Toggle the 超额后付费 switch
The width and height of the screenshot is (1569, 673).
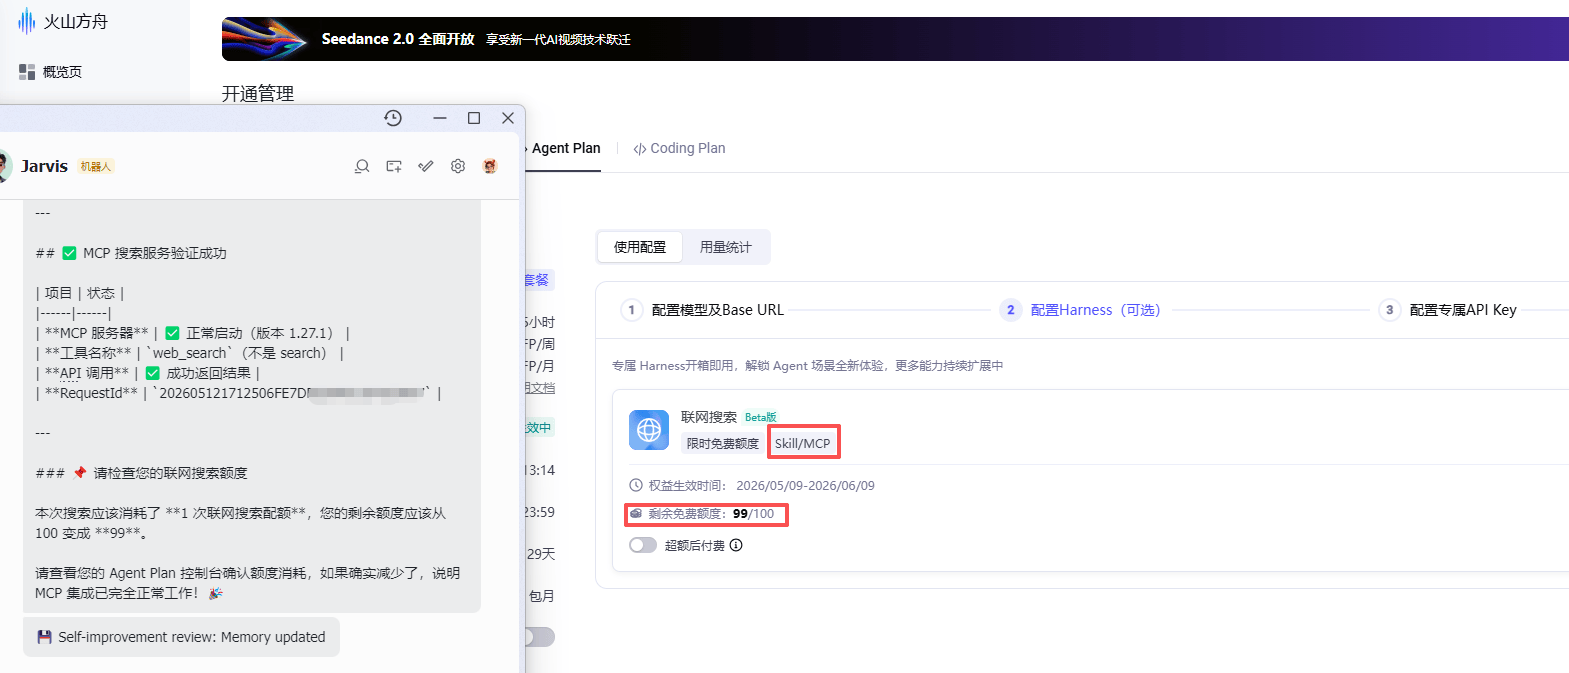[x=643, y=545]
